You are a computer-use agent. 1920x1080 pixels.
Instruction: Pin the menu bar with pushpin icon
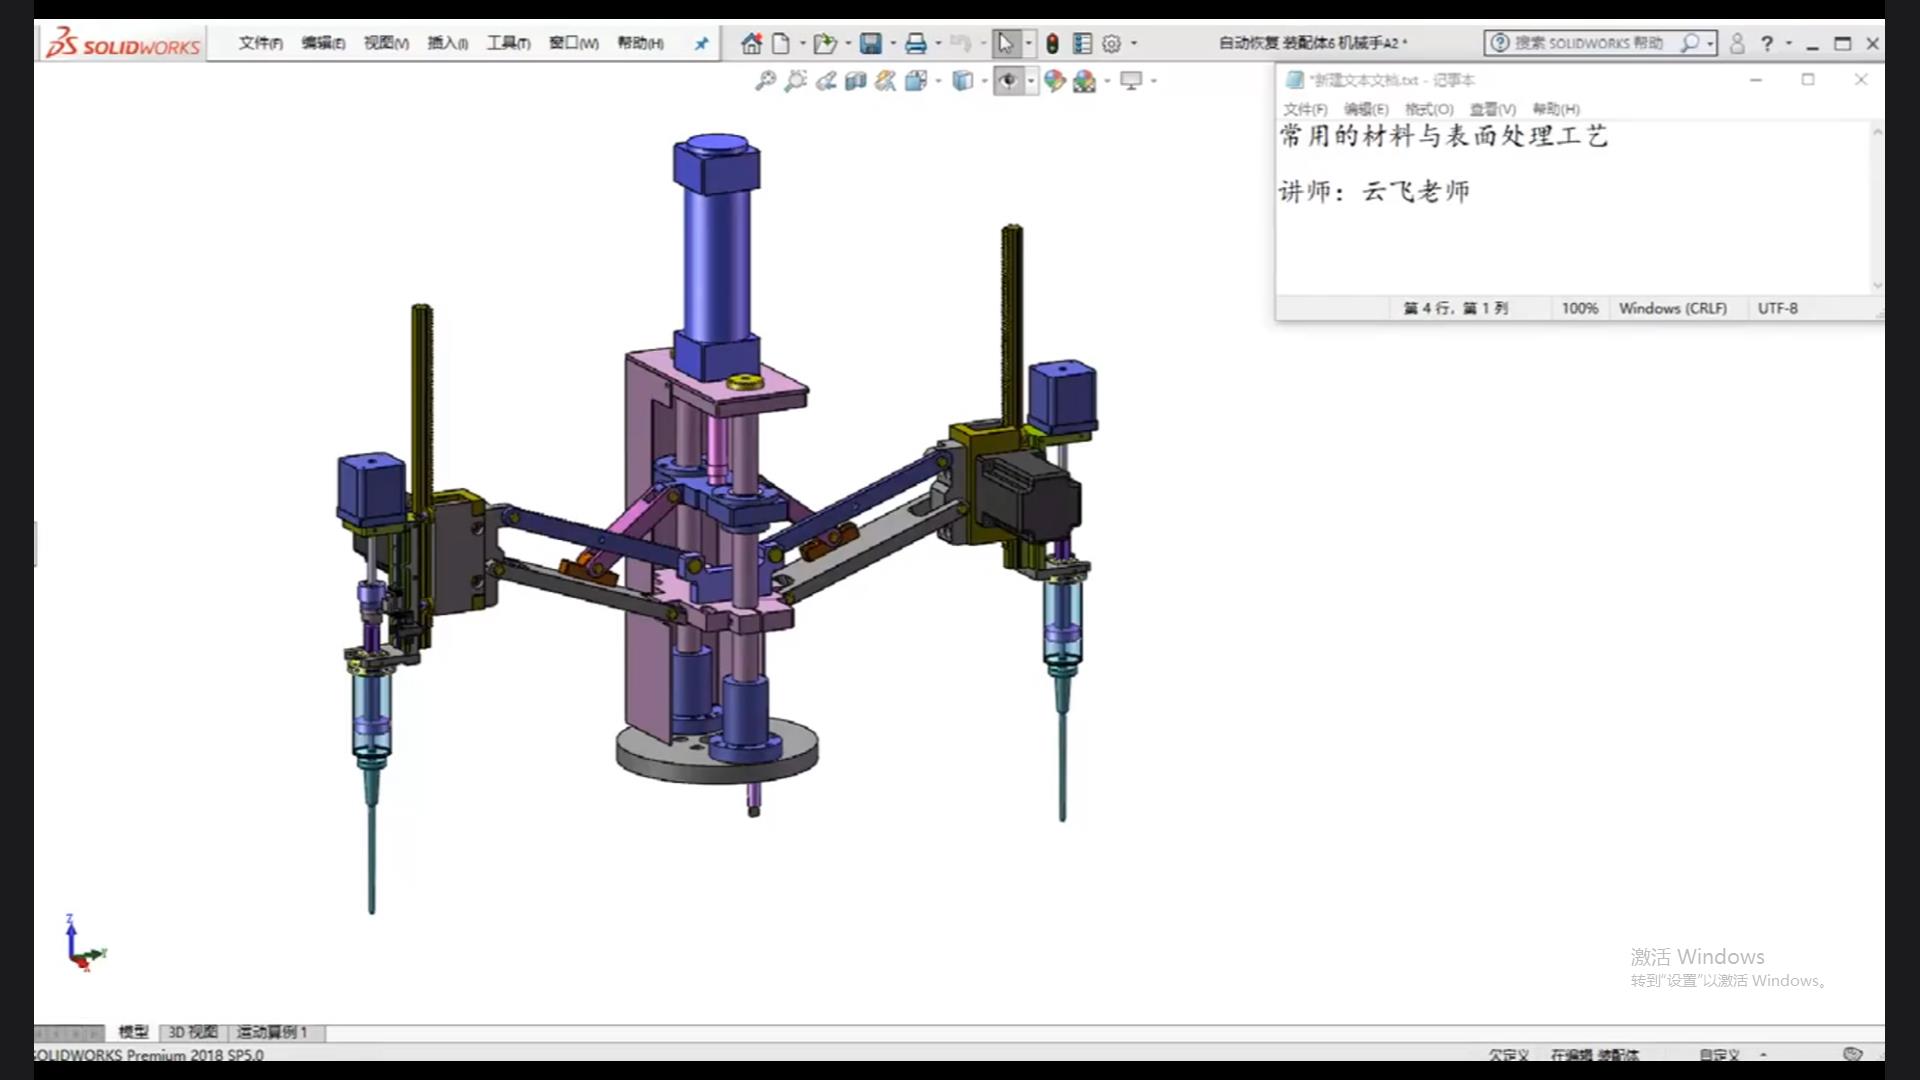coord(701,43)
